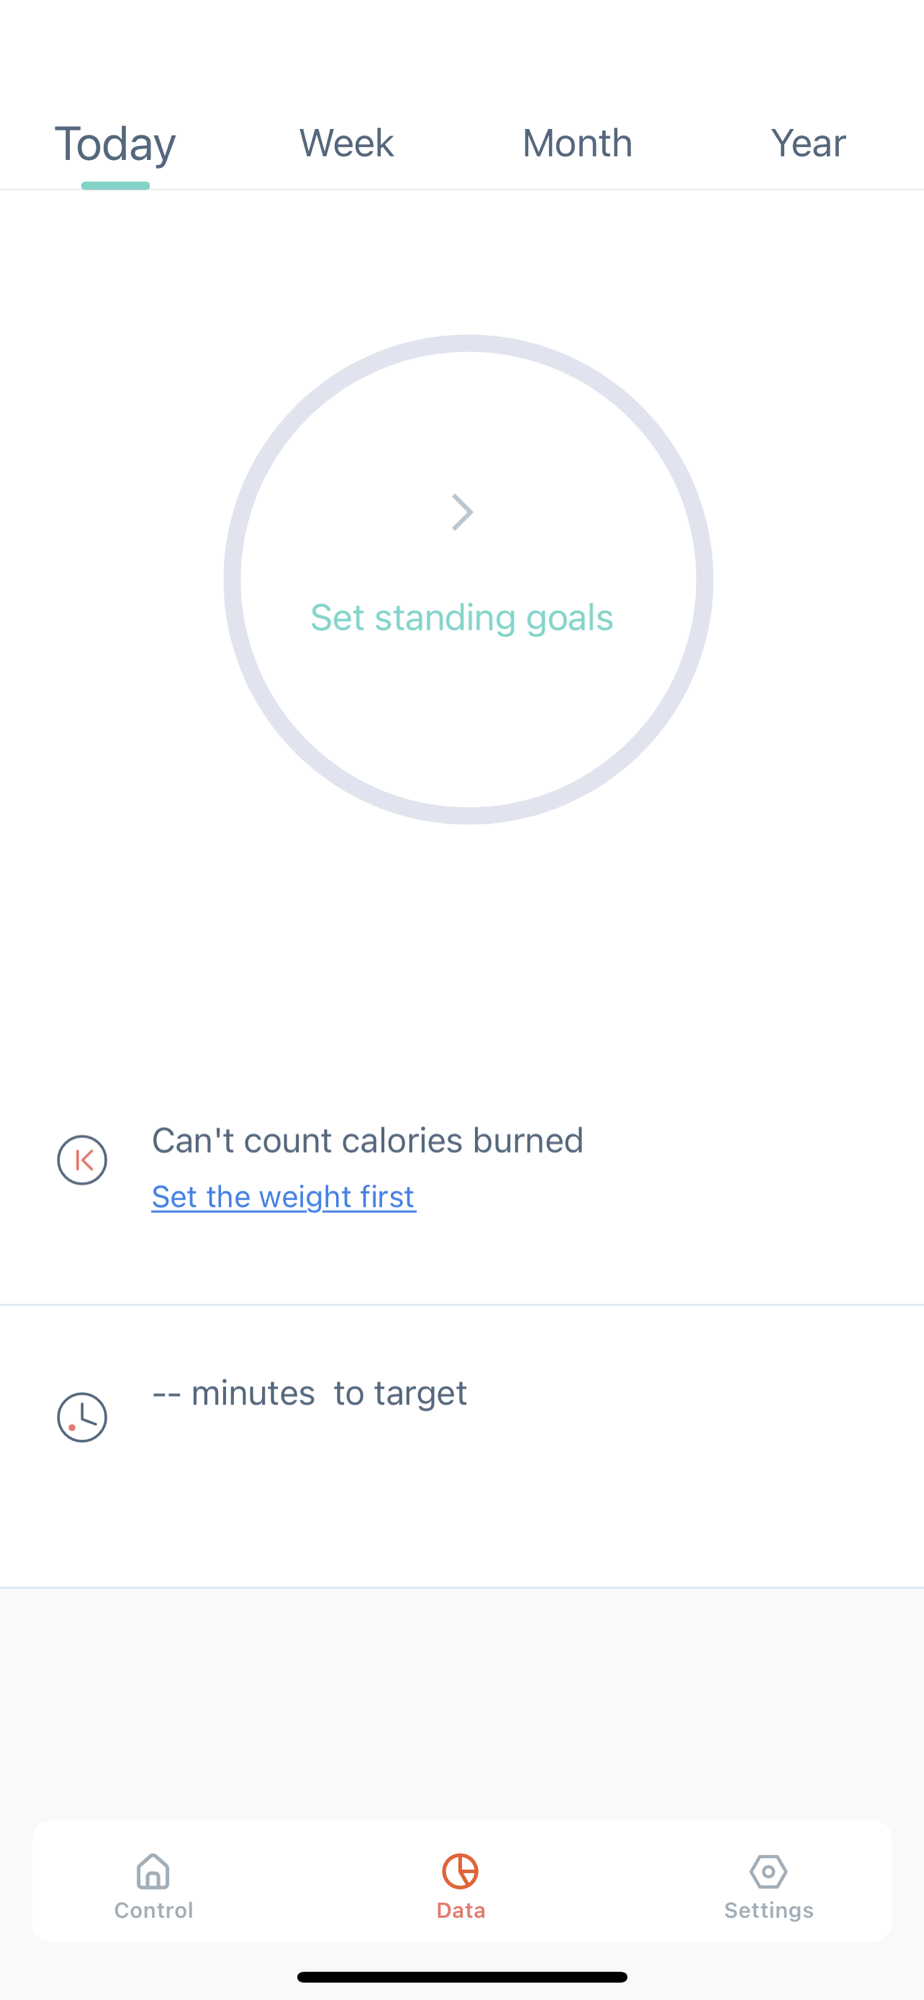This screenshot has width=924, height=2000.
Task: Switch to the Week tab
Action: (x=346, y=143)
